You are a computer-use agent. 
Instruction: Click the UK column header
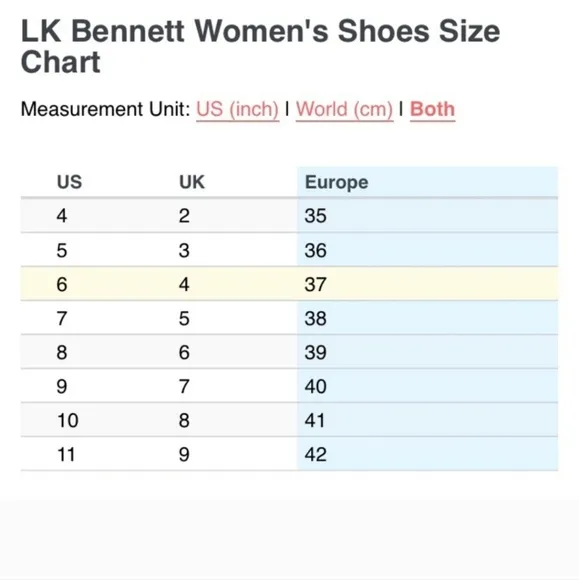point(192,182)
